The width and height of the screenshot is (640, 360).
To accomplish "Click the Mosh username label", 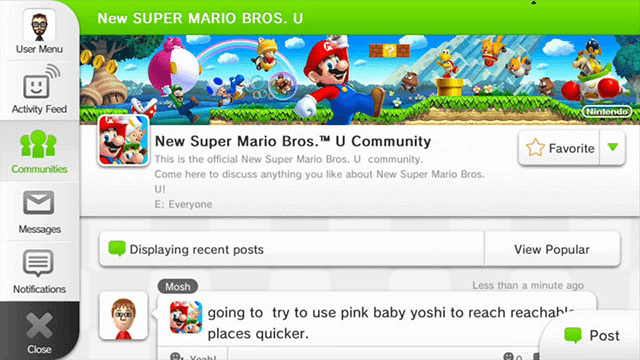I will pyautogui.click(x=178, y=287).
